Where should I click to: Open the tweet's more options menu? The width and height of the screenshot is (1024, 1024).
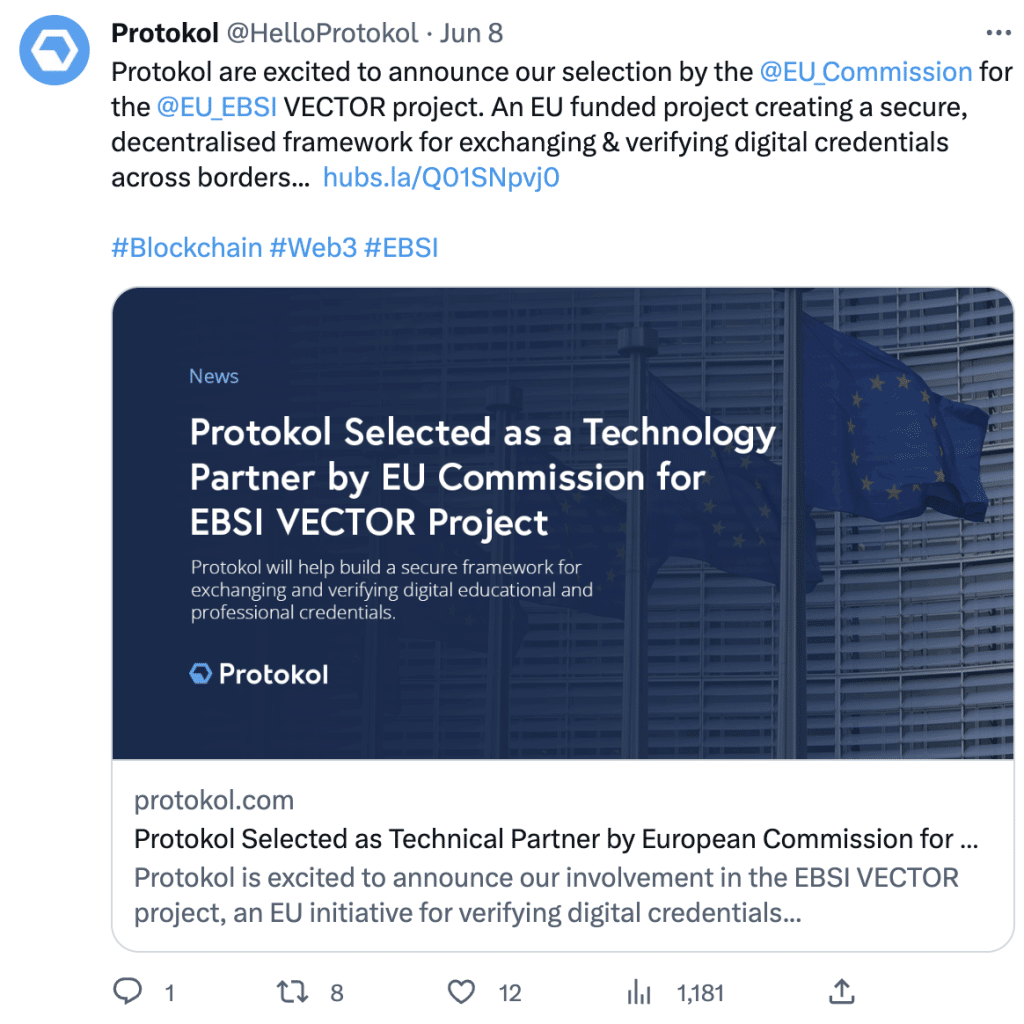998,33
